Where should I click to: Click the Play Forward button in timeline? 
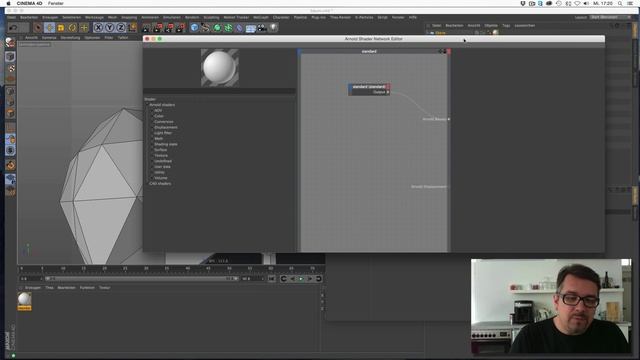(301, 279)
